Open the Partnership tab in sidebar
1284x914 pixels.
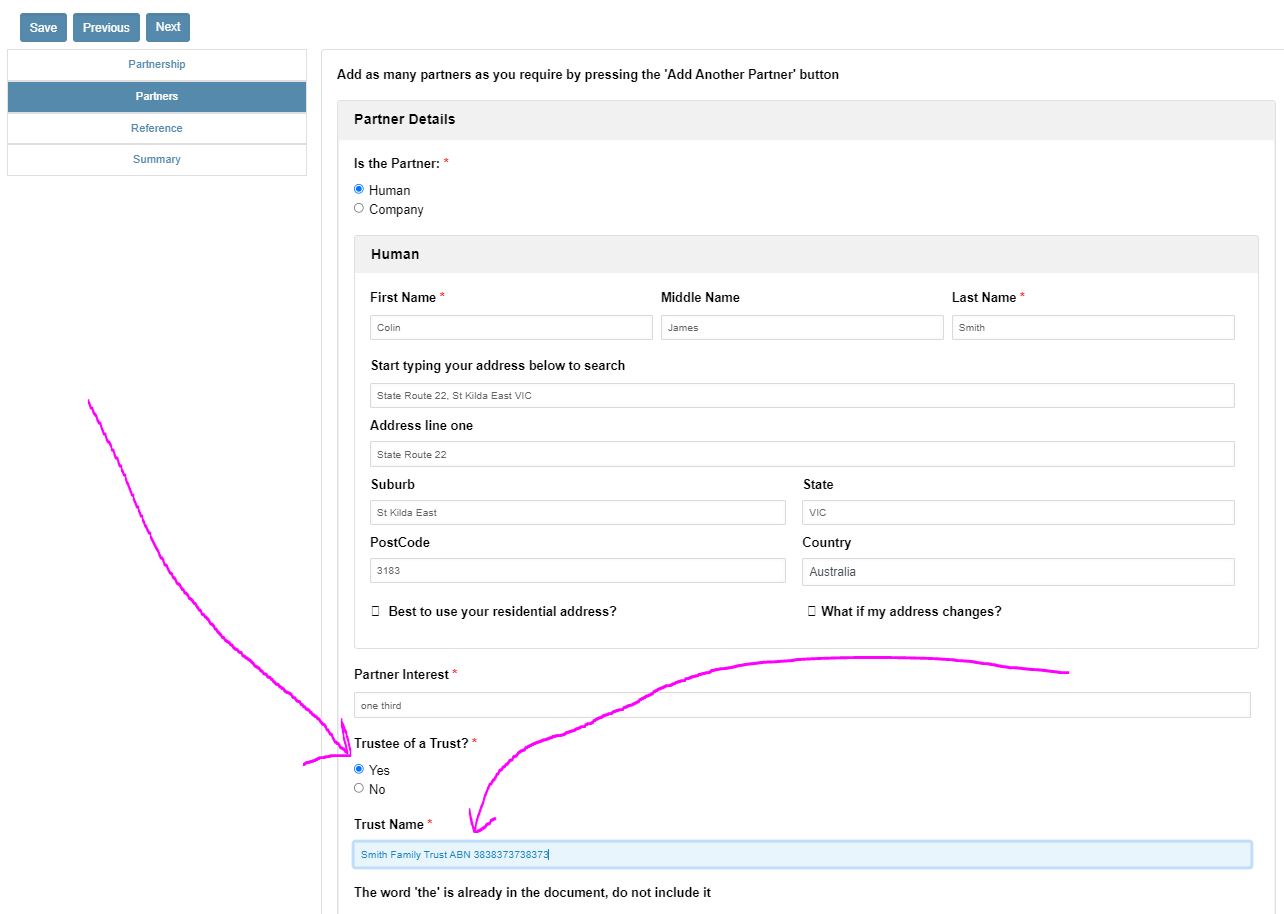[x=157, y=65]
